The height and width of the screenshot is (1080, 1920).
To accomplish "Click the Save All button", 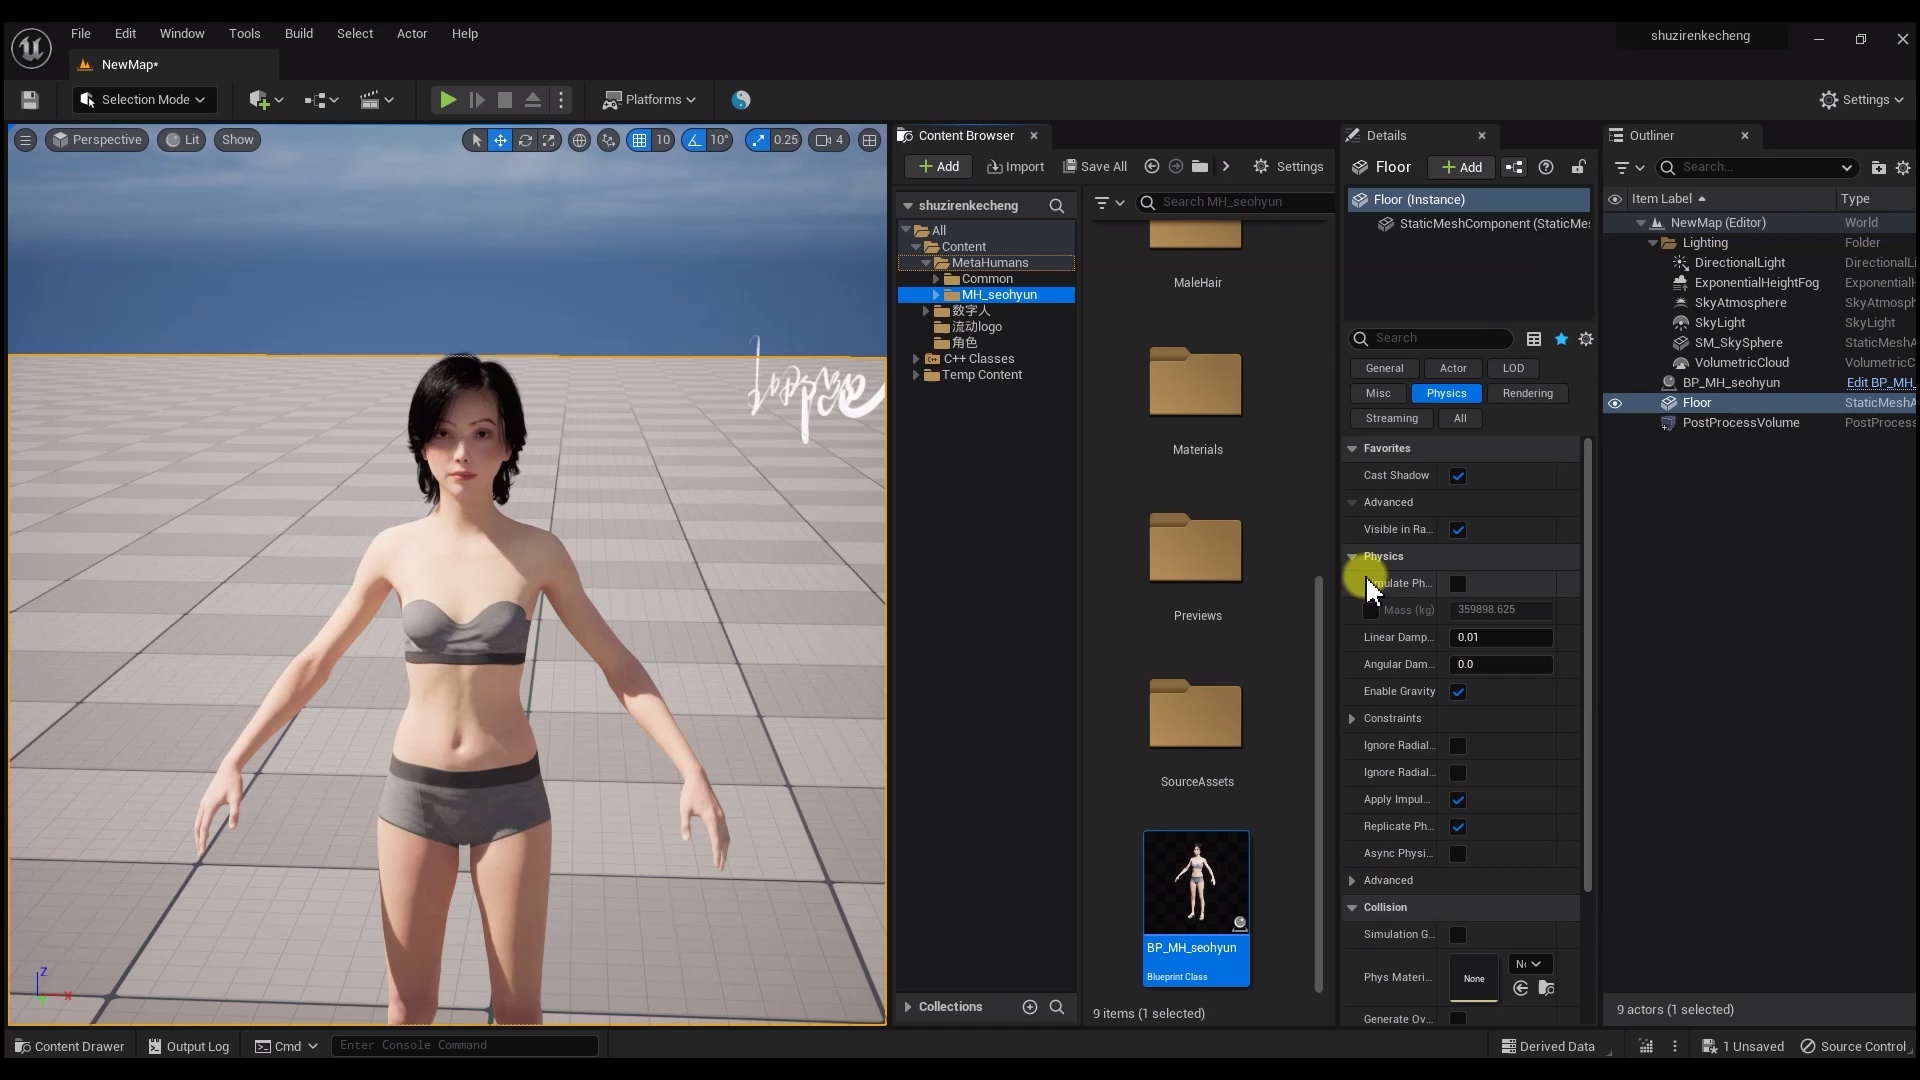I will pos(1095,167).
